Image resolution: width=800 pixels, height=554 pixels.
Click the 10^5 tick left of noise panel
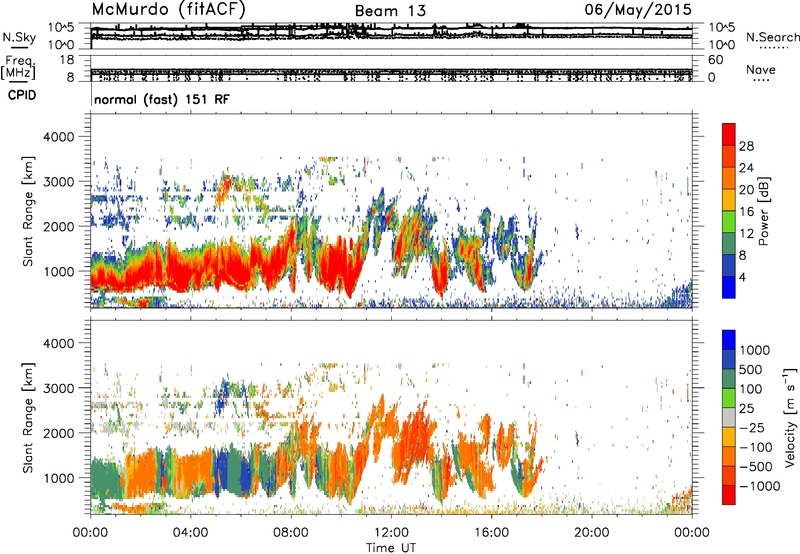pyautogui.click(x=61, y=27)
